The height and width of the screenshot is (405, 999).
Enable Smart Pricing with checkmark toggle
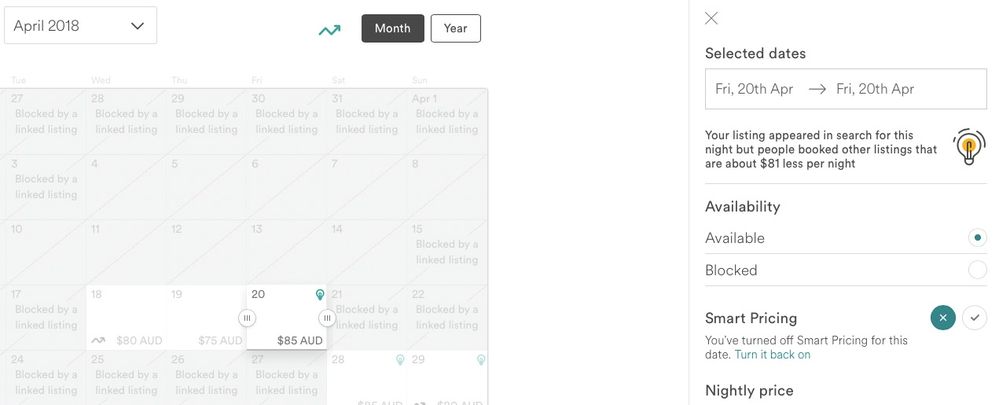pos(975,318)
